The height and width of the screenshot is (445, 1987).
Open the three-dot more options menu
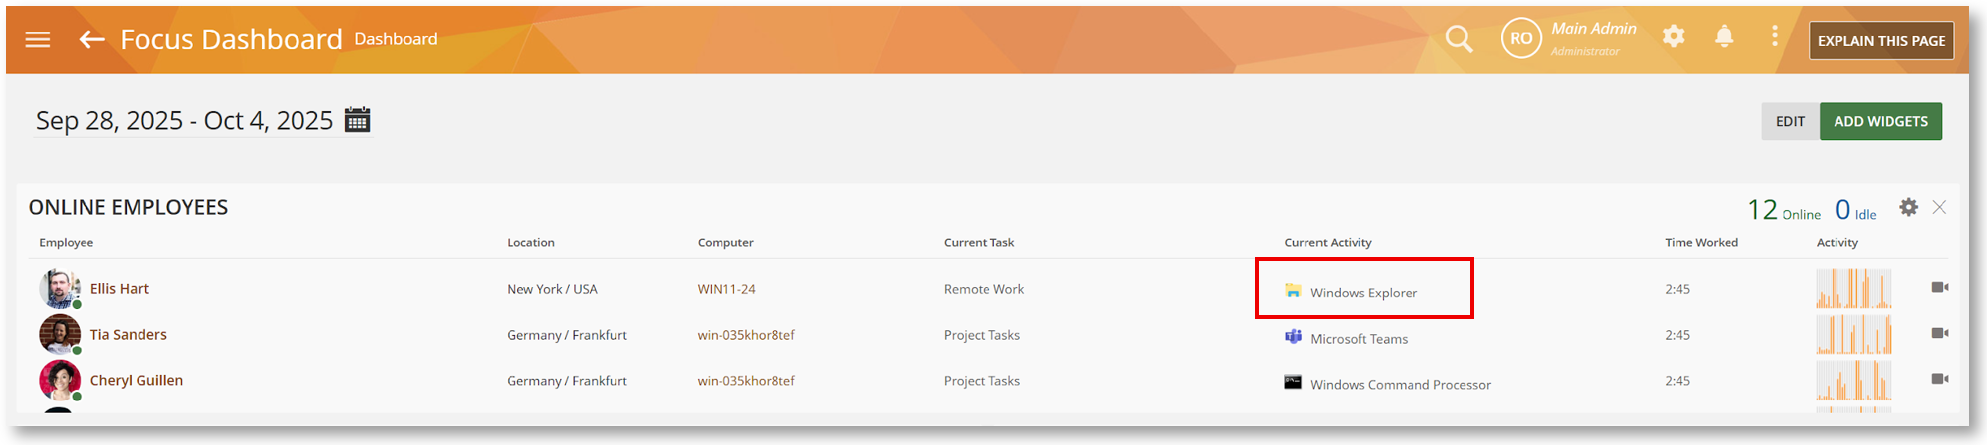[x=1775, y=37]
